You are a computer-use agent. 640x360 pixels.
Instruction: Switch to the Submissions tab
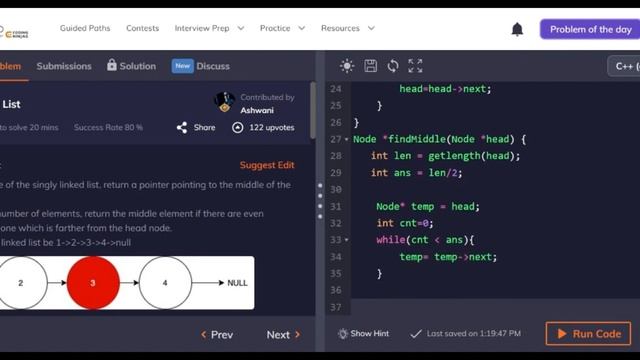click(x=64, y=66)
